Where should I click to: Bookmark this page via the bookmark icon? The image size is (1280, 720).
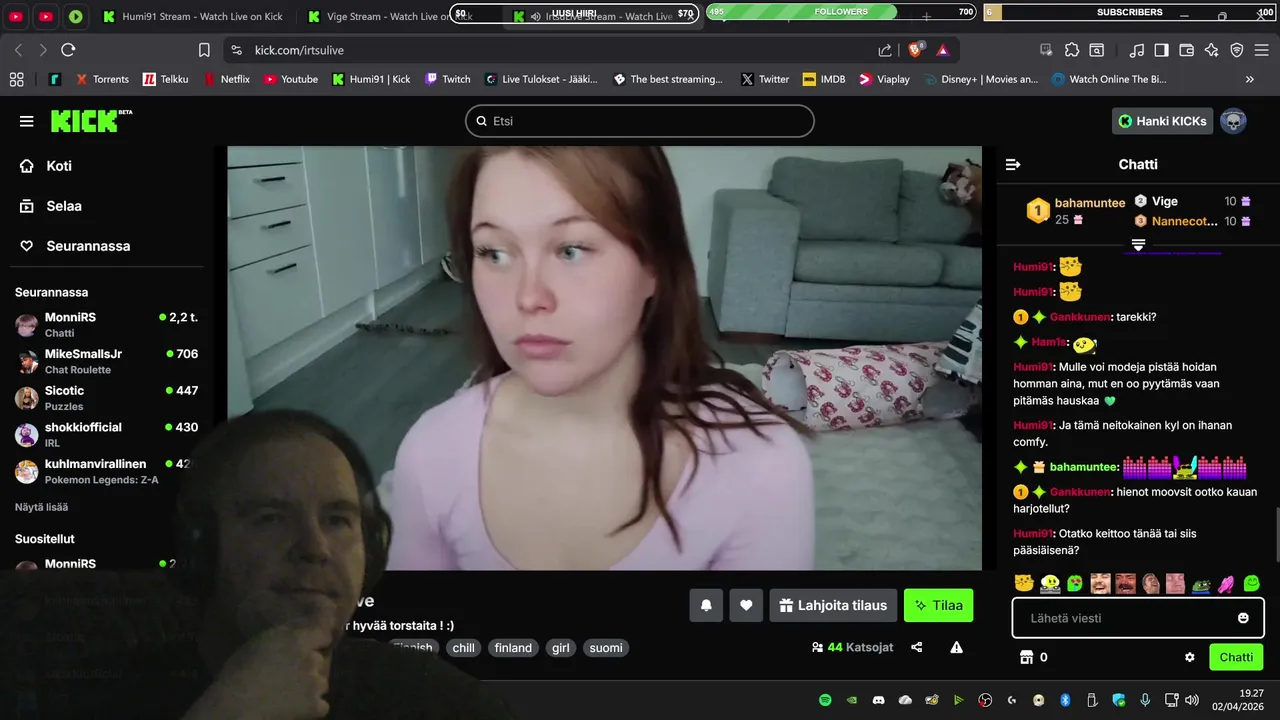pyautogui.click(x=204, y=50)
